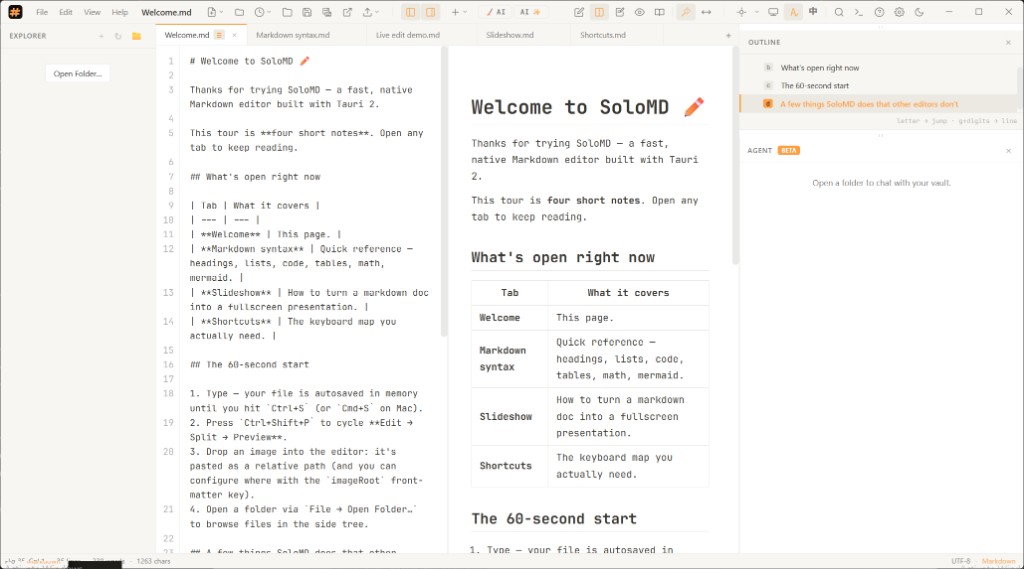Expand the recent files dropdown arrow

pyautogui.click(x=268, y=12)
